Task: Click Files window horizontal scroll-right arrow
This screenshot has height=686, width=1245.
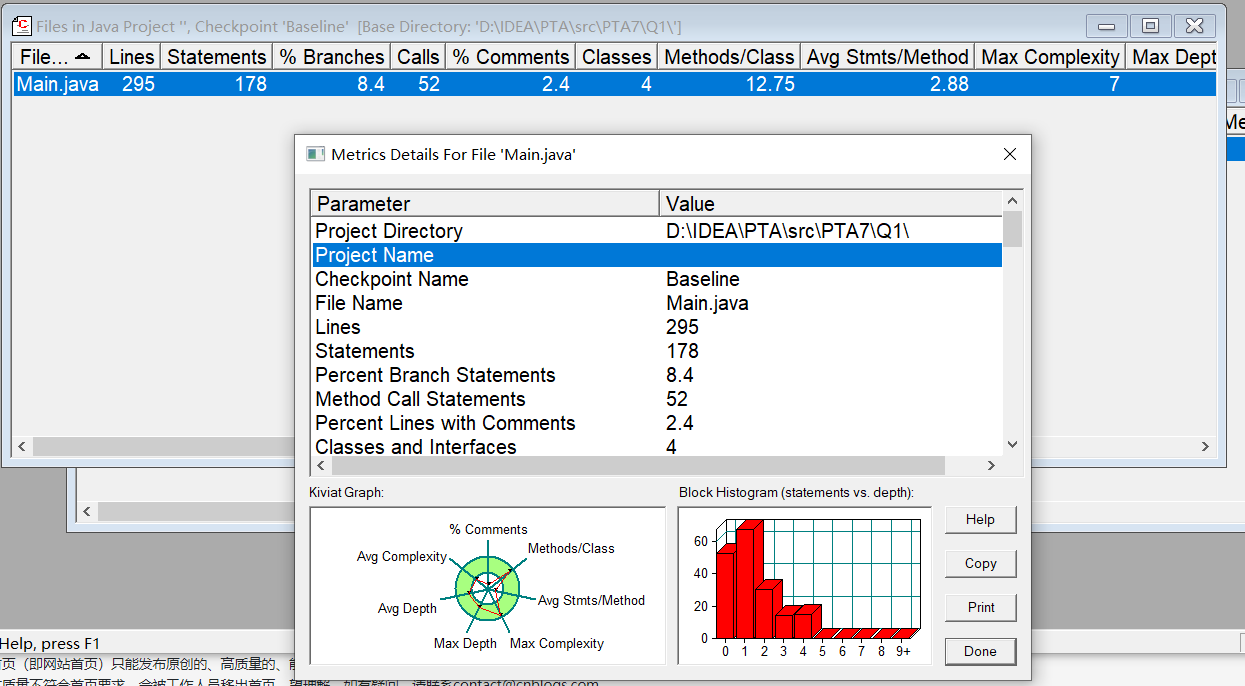Action: point(1205,447)
